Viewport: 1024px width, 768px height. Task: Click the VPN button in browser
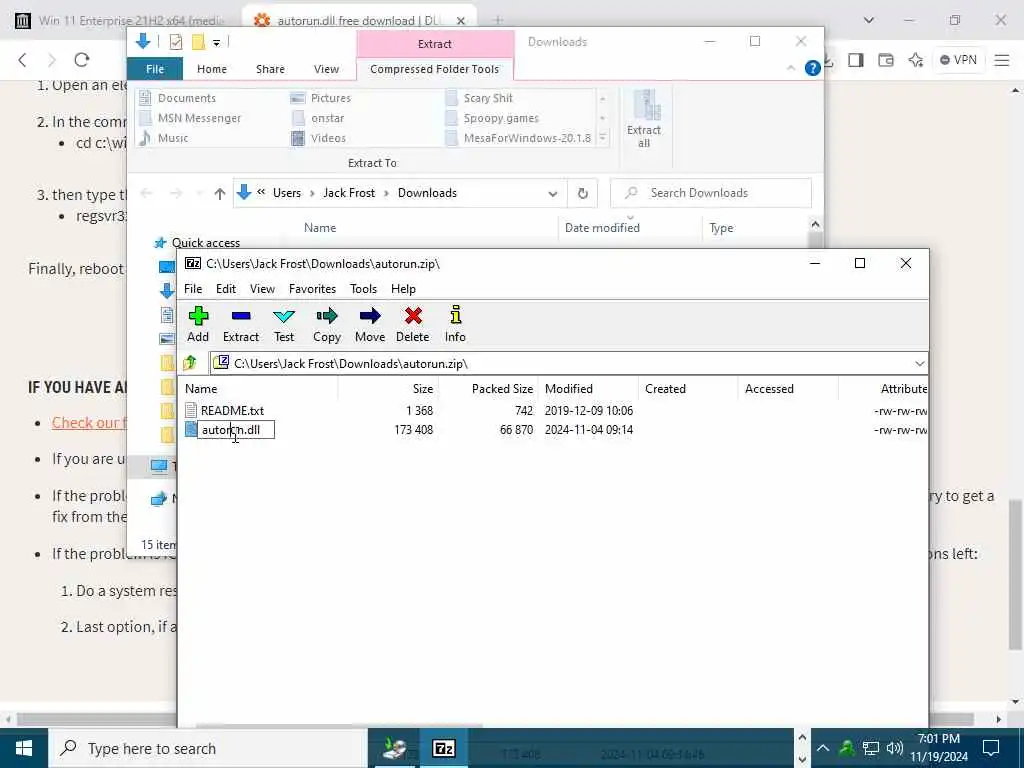coord(958,60)
